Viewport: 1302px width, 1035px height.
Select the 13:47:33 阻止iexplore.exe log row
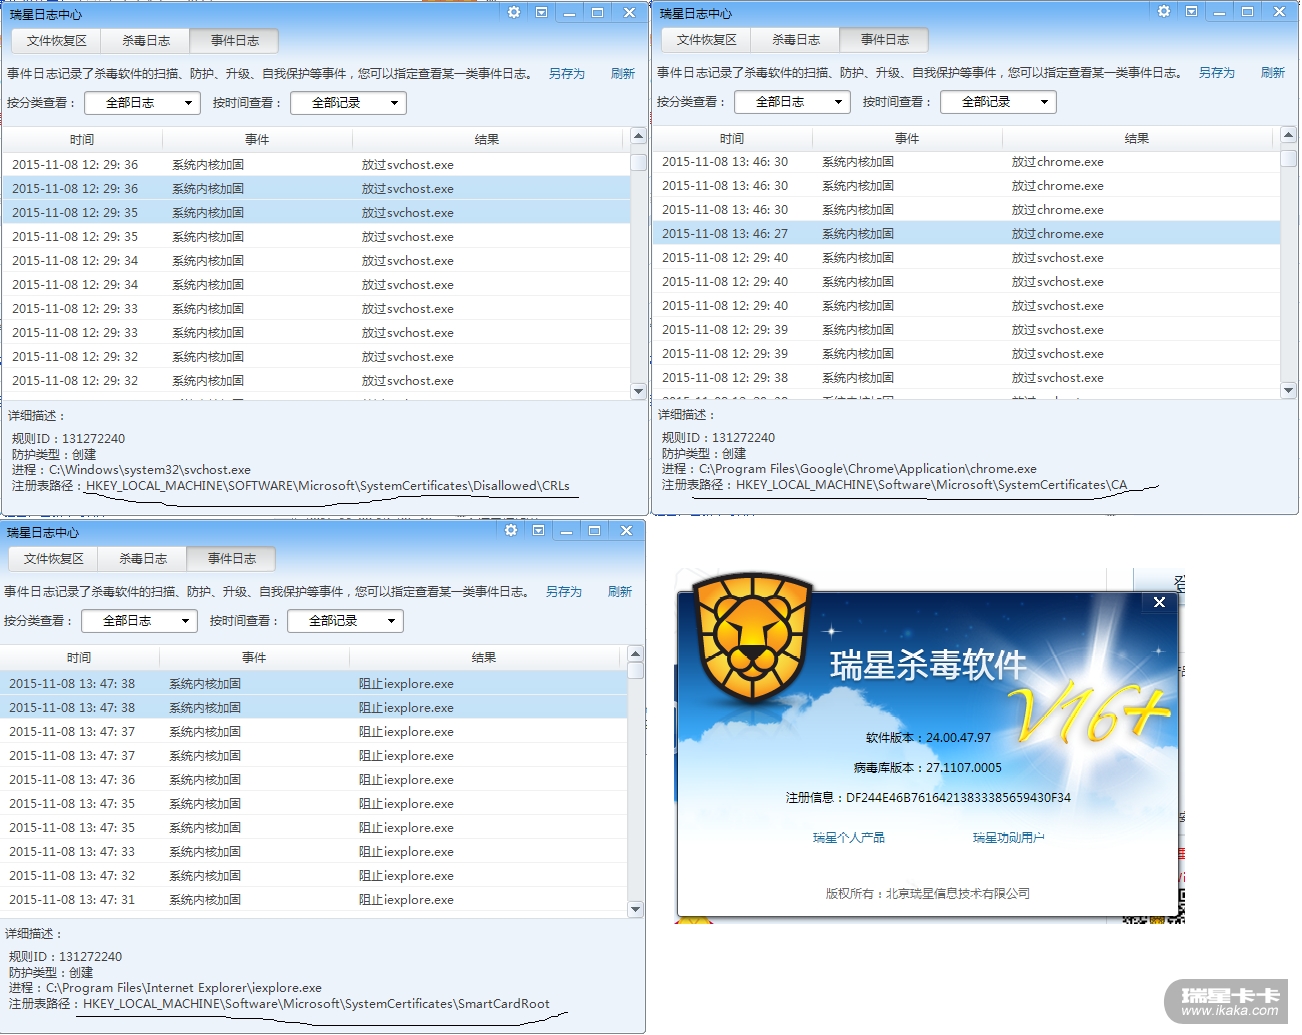pos(314,852)
